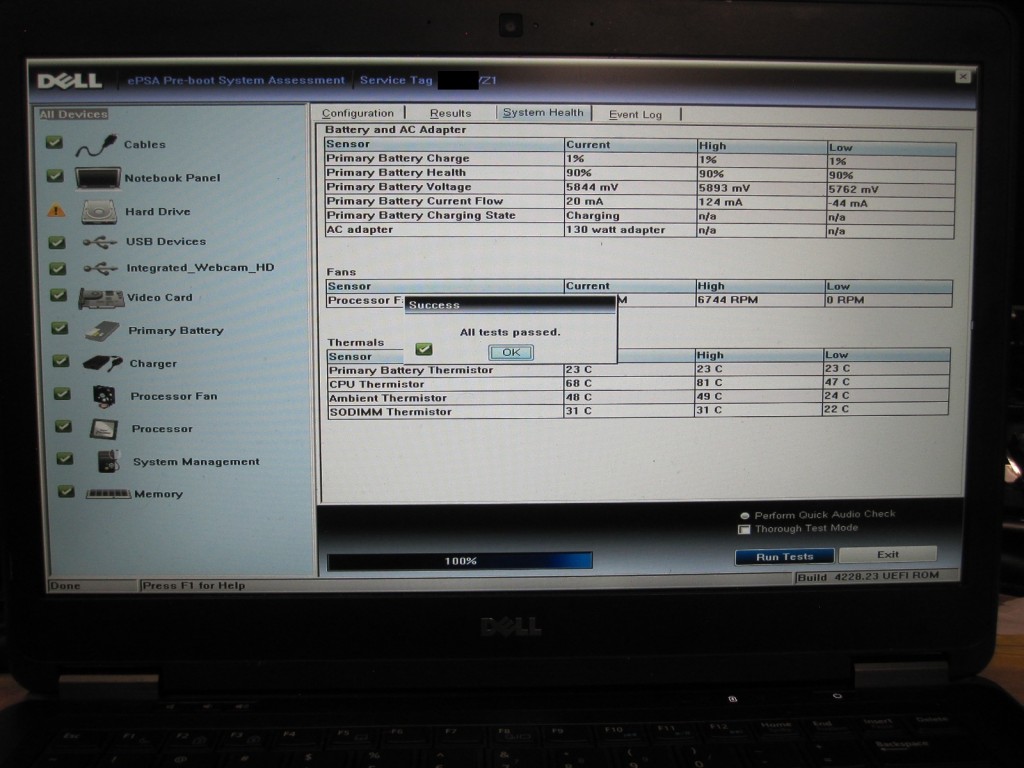The height and width of the screenshot is (768, 1024).
Task: Toggle the Charger checkbox
Action: 61,360
